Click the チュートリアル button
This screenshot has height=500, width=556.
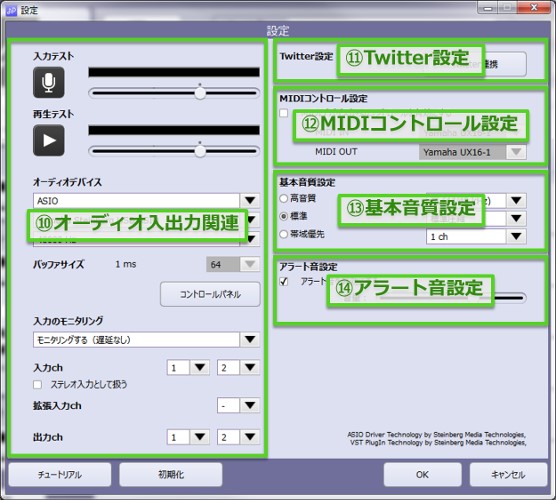click(60, 474)
